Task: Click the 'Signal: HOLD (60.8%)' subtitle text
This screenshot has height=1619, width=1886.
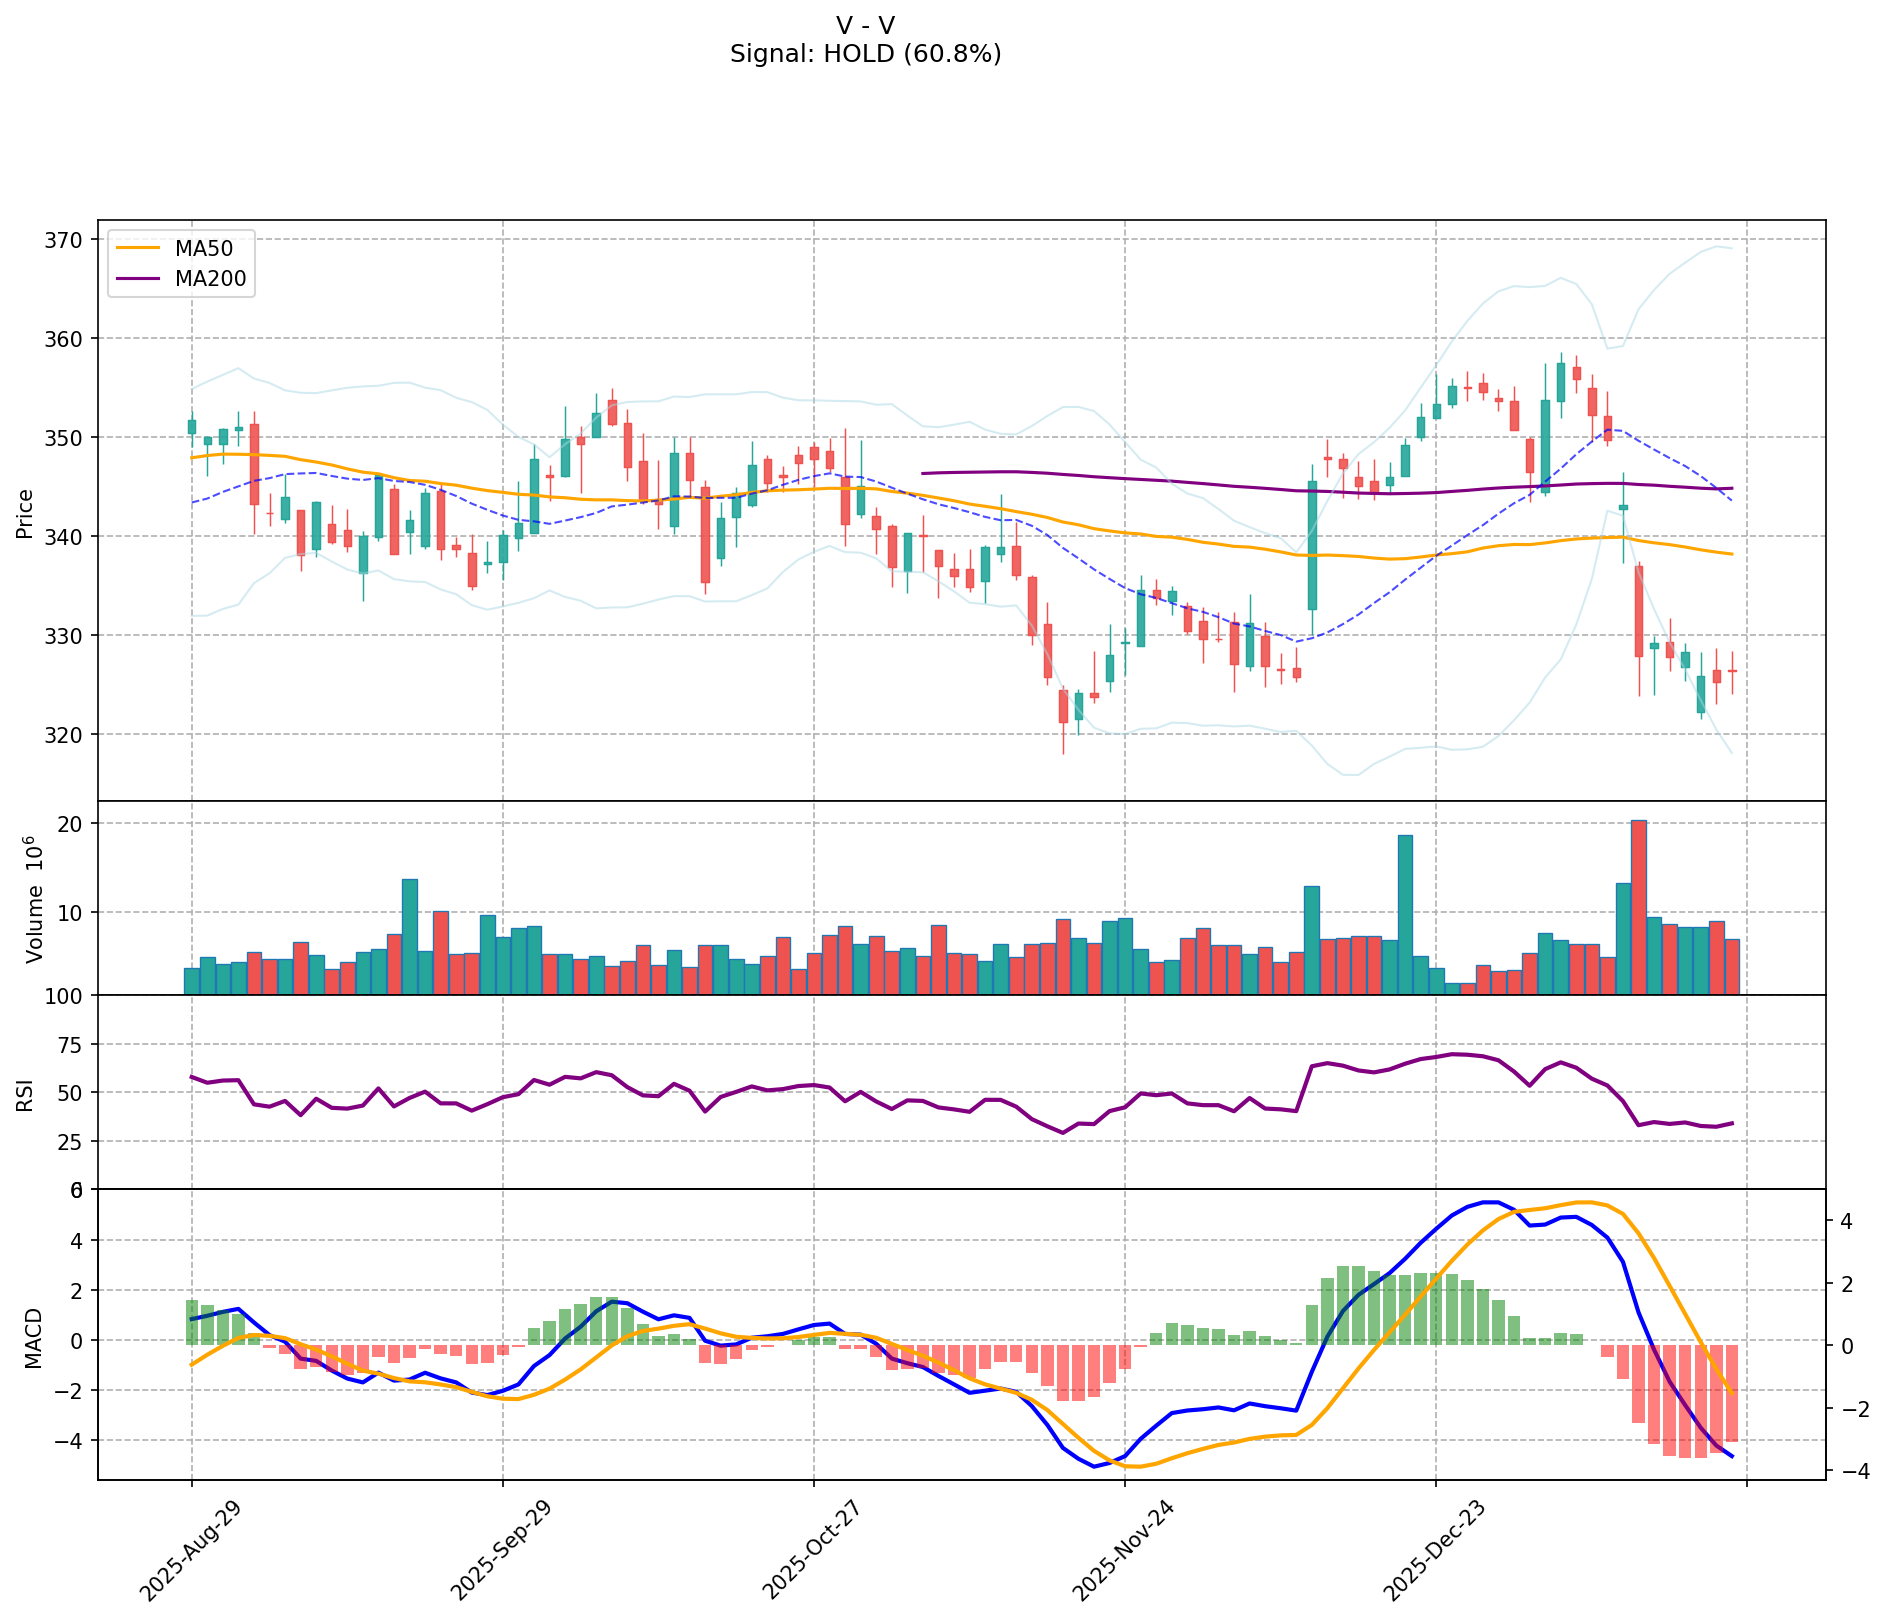Action: [x=865, y=54]
